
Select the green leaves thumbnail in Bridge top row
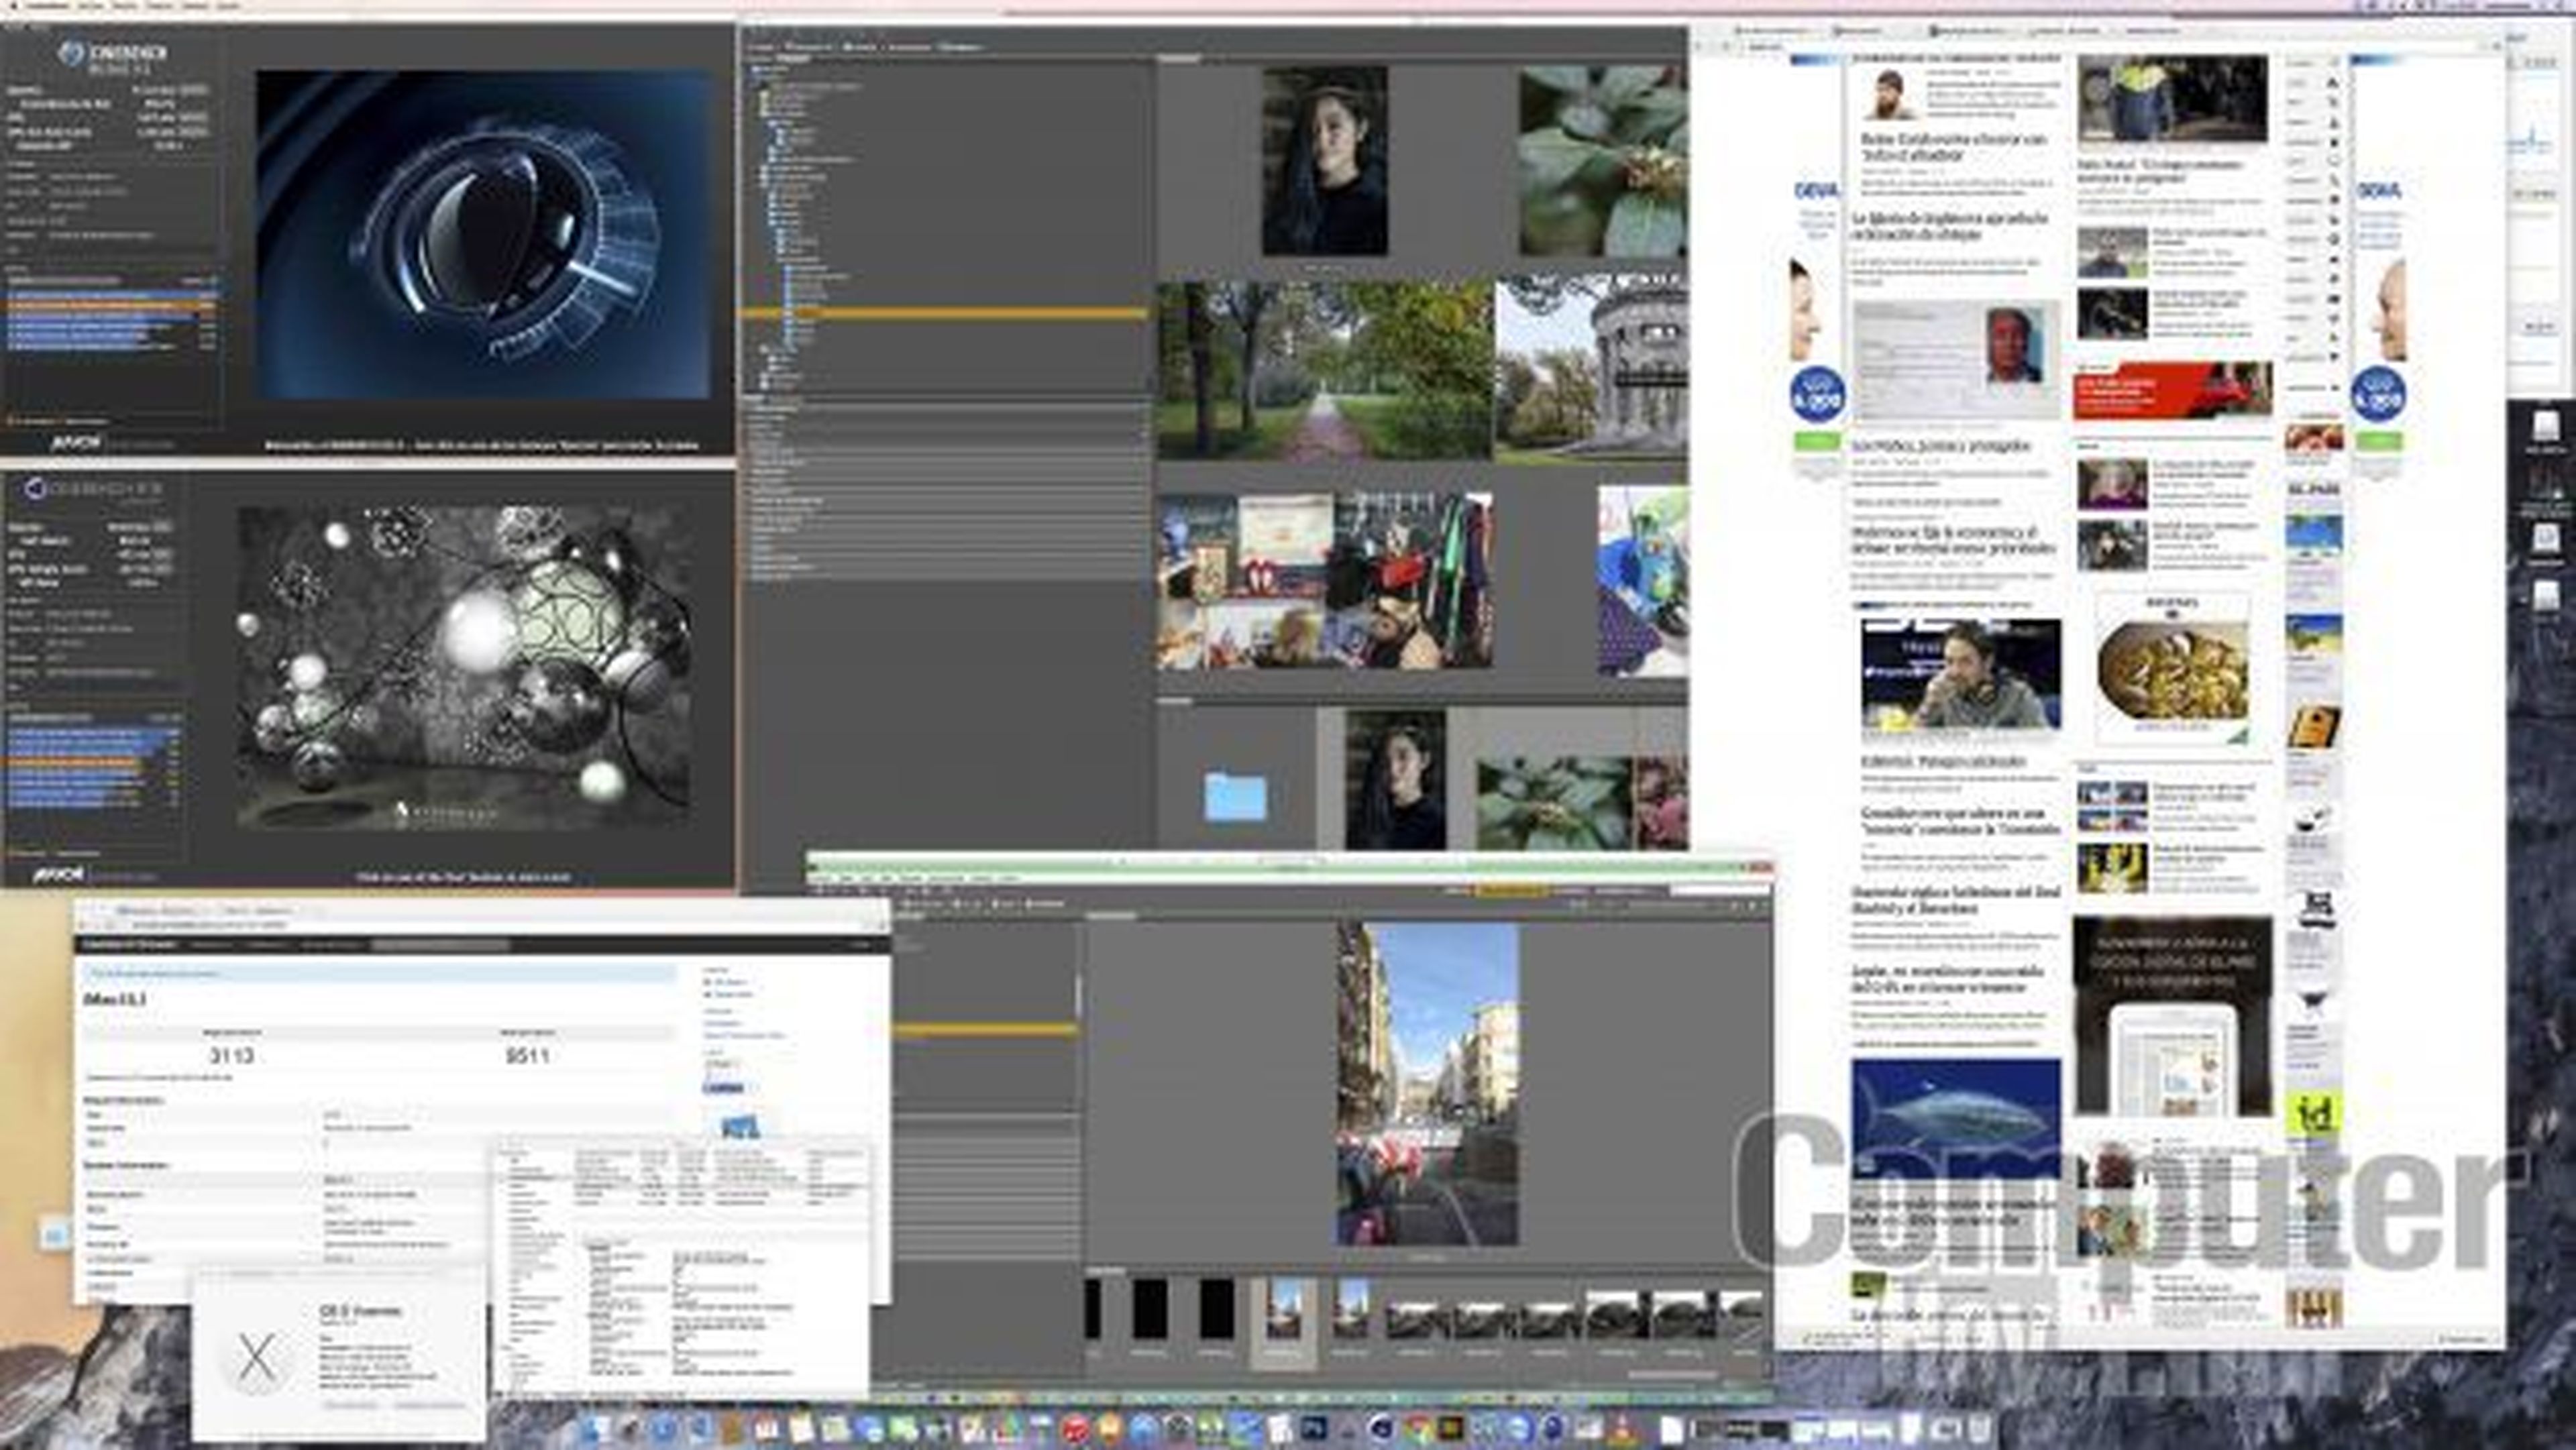coord(1603,161)
